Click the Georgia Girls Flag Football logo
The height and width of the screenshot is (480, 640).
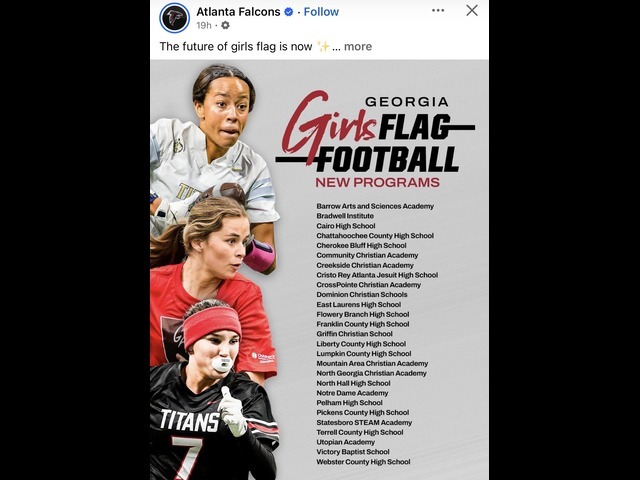(x=376, y=133)
